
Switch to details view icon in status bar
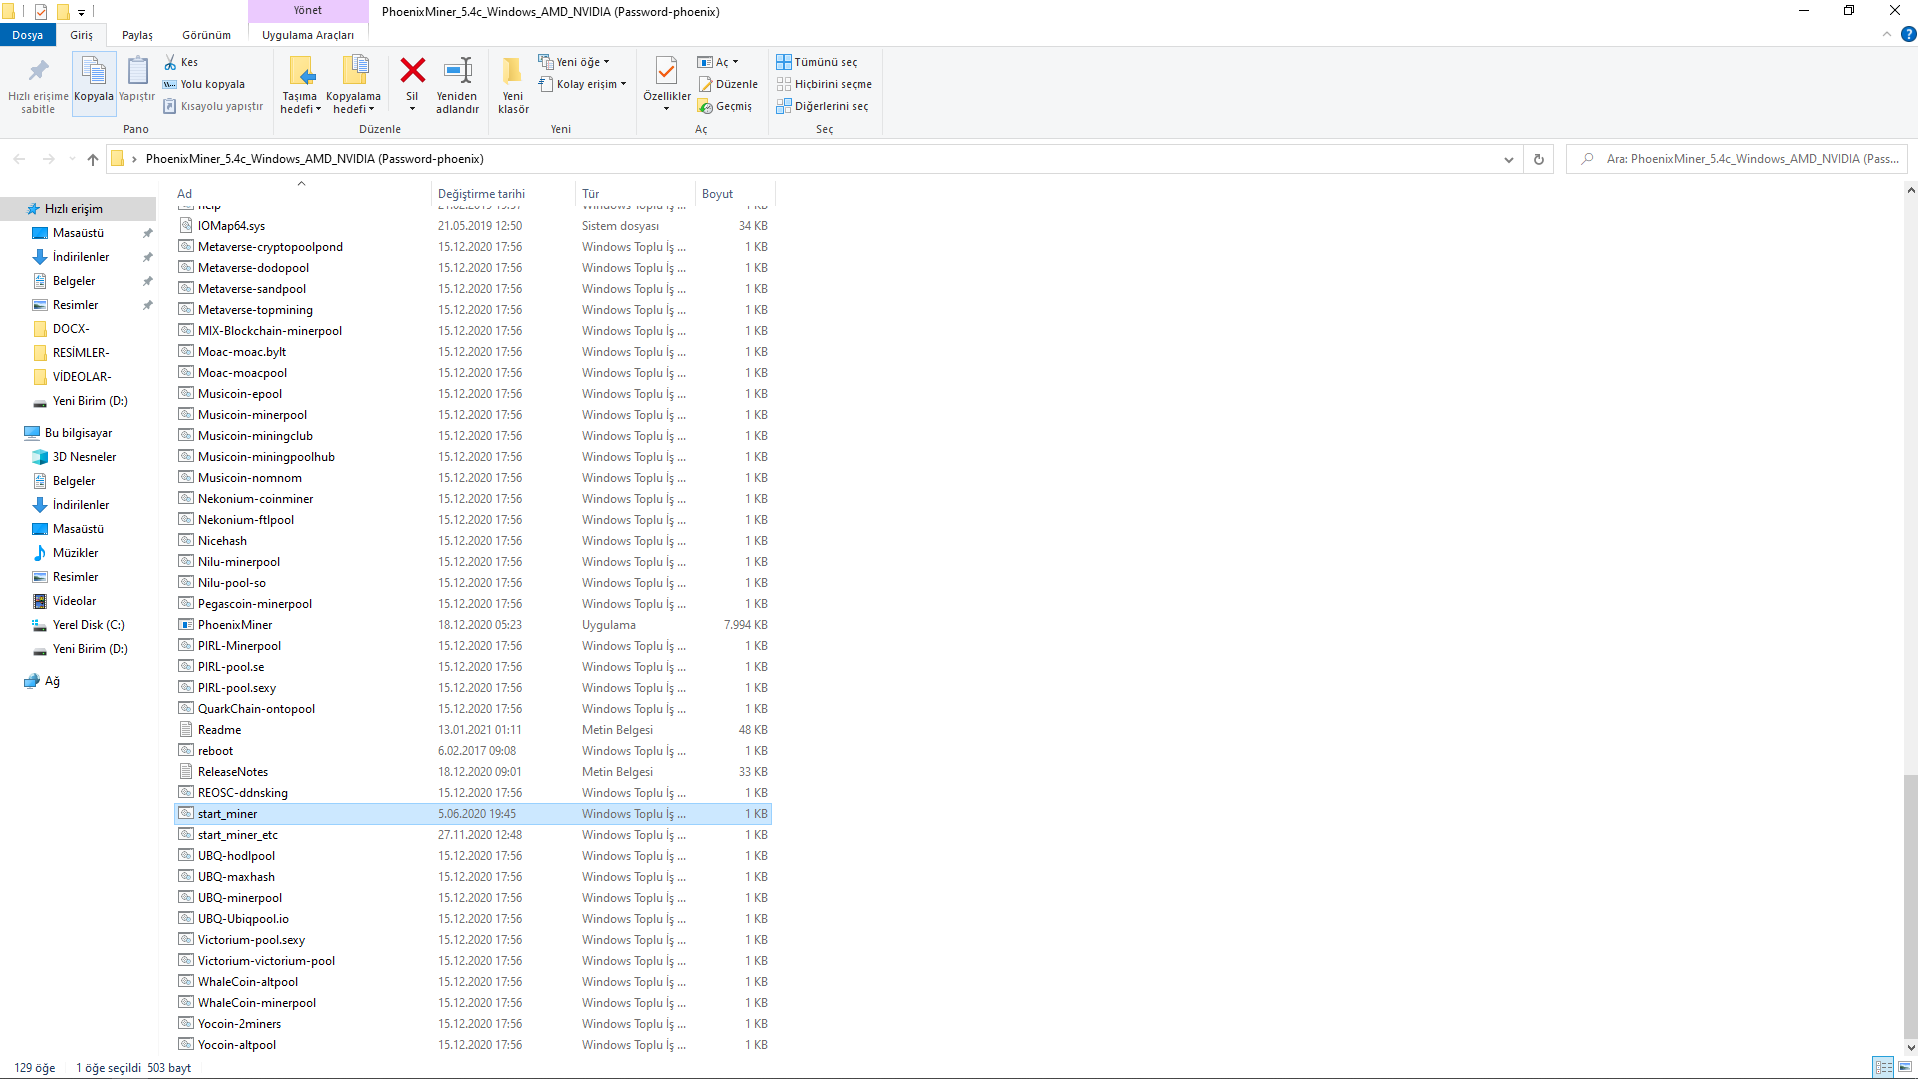click(1883, 1068)
